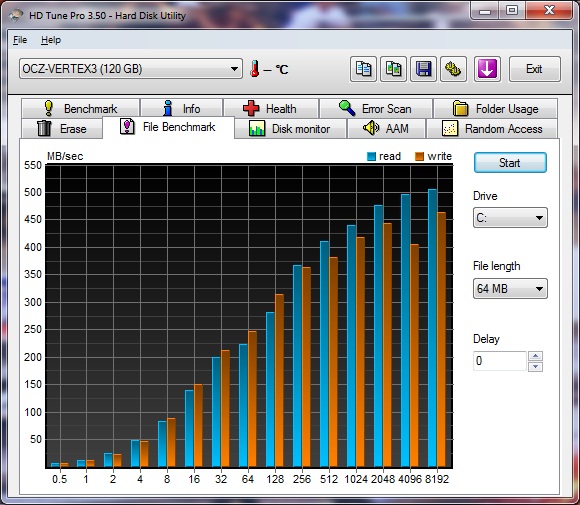Open the Drive C: dropdown

click(x=510, y=218)
